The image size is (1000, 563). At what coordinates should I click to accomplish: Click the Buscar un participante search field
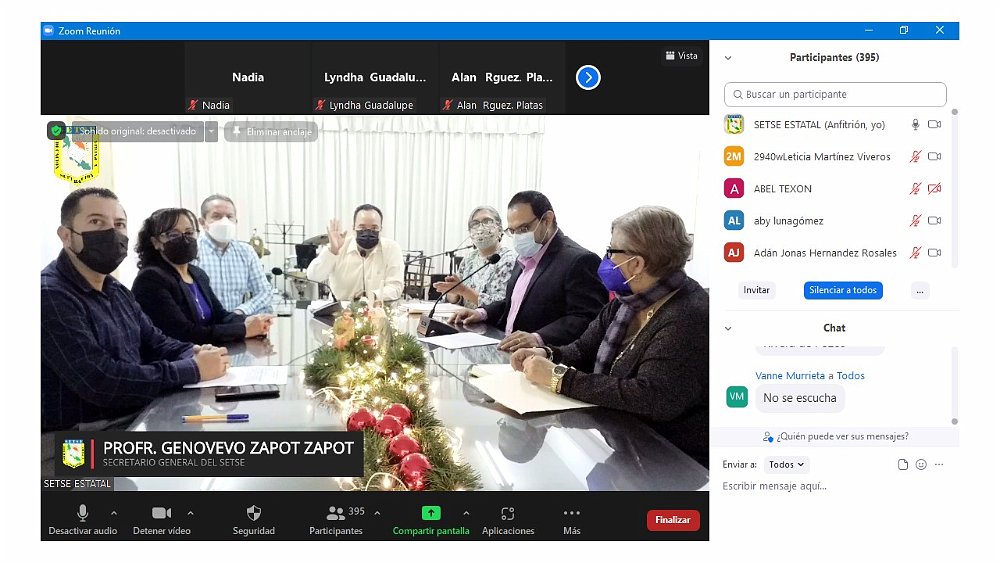click(x=835, y=95)
